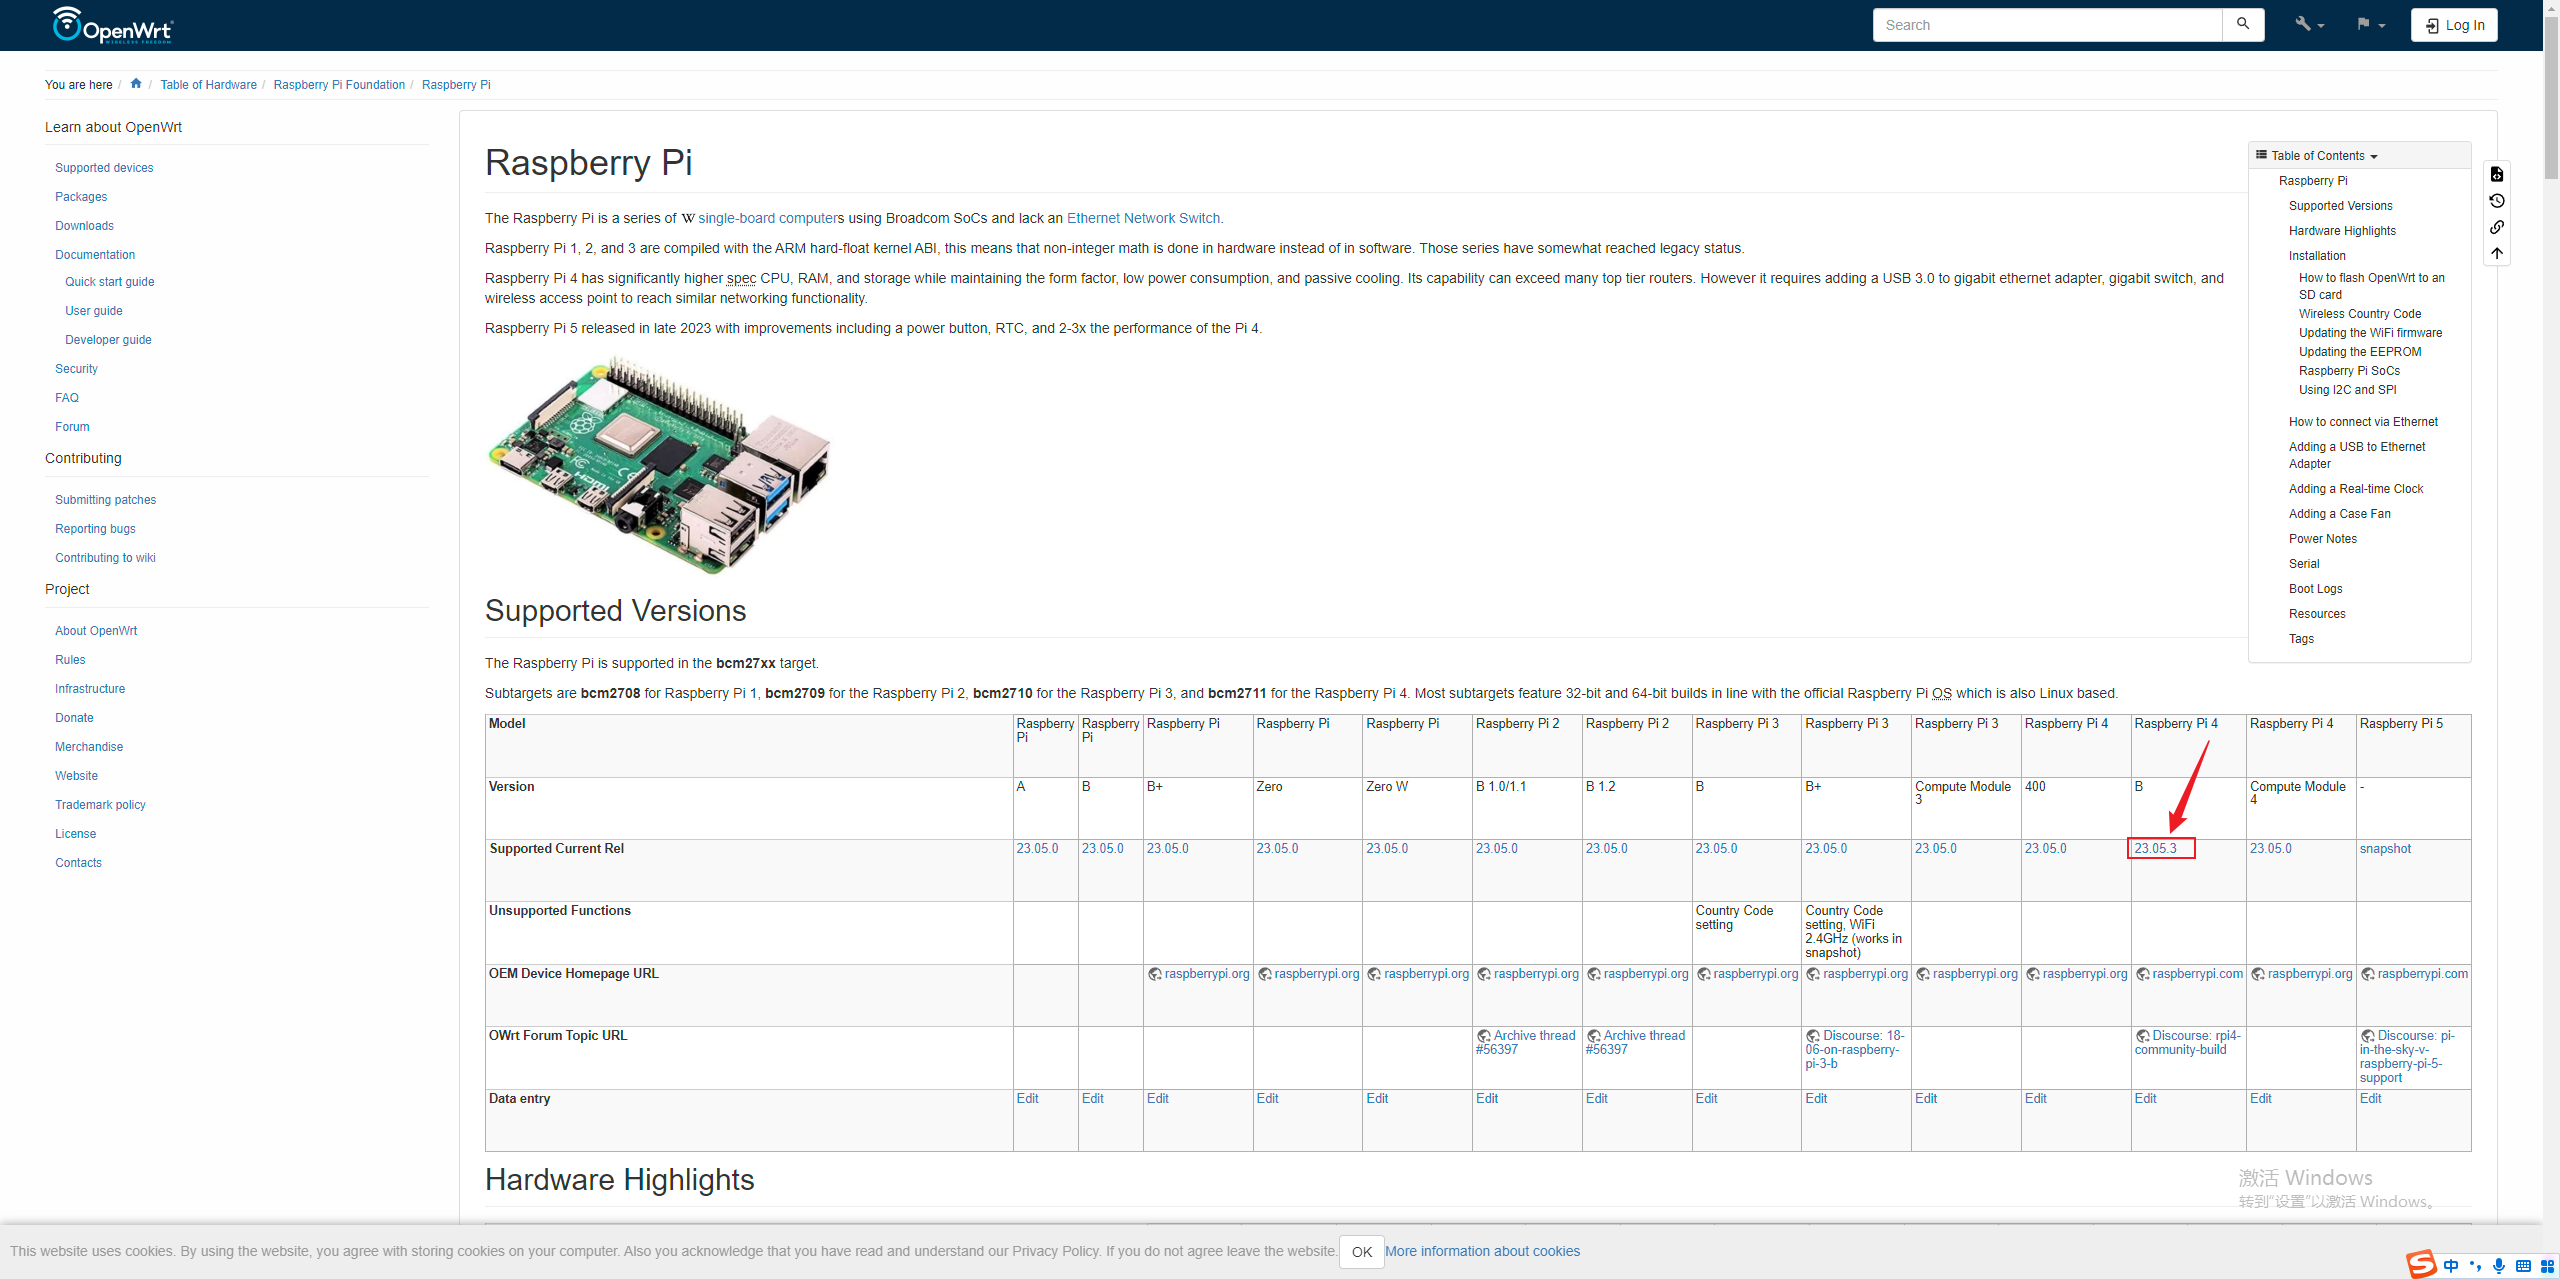Click the OpenWrt logo
Image resolution: width=2560 pixels, height=1279 pixels.
112,25
